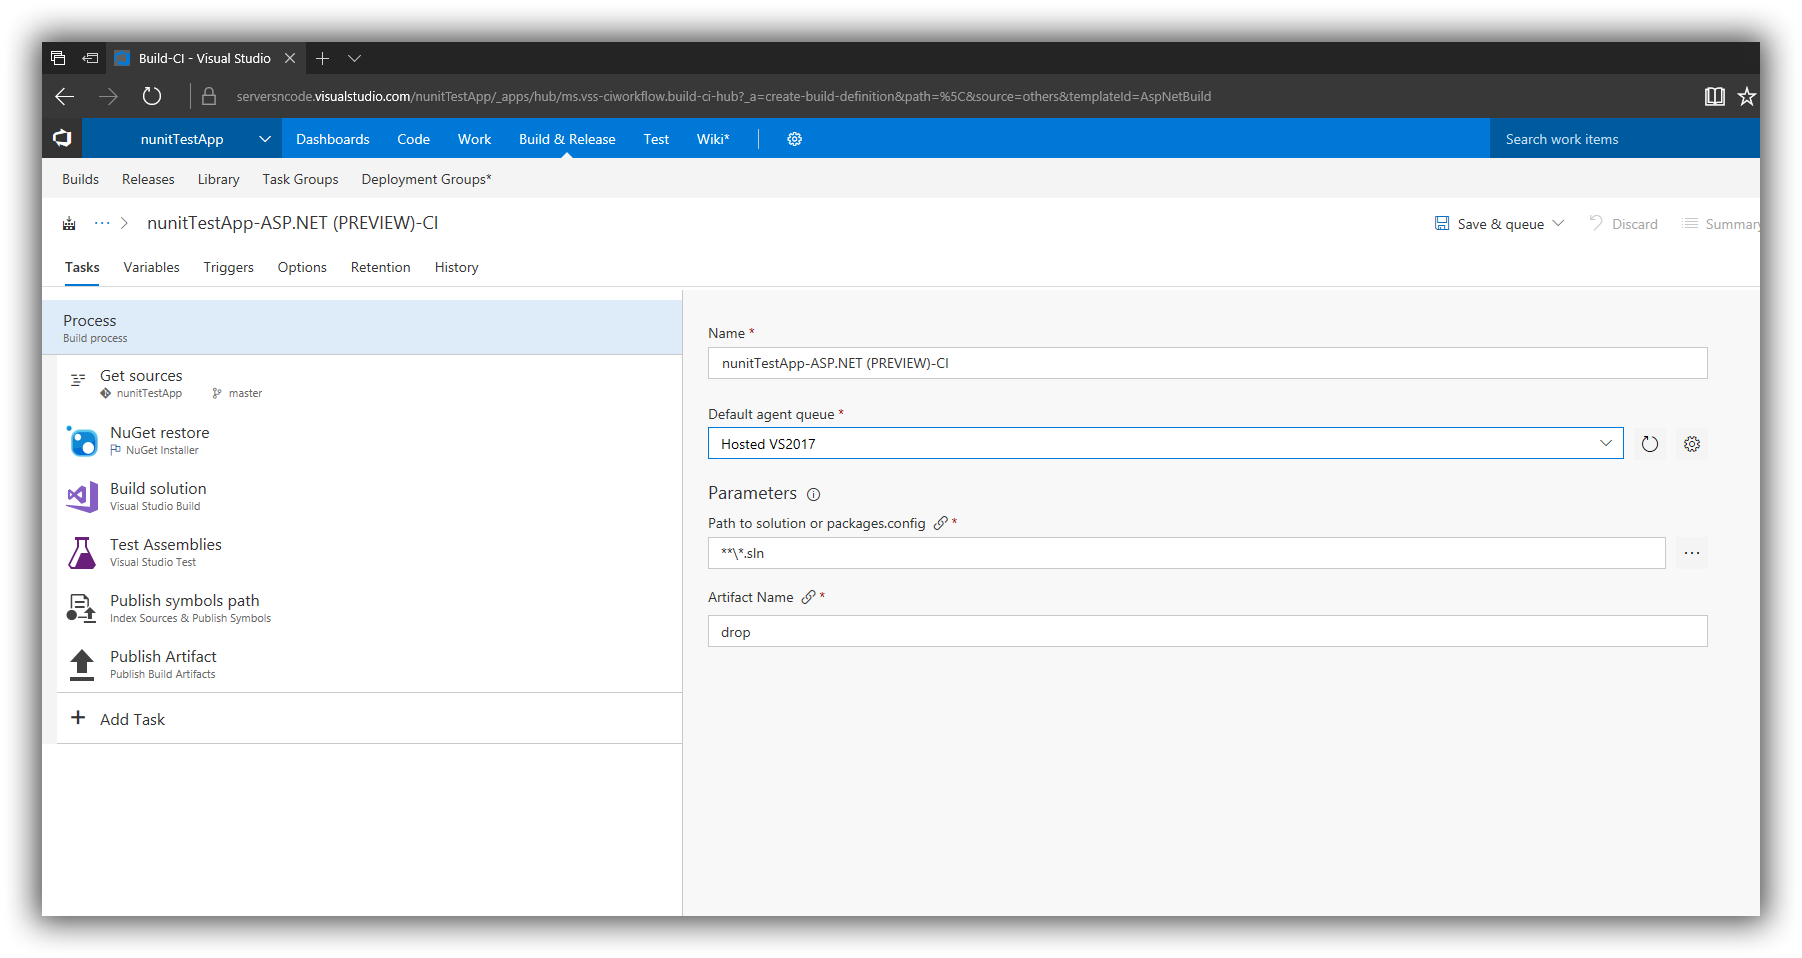
Task: Reload the page with the refresh icon
Action: click(x=152, y=96)
